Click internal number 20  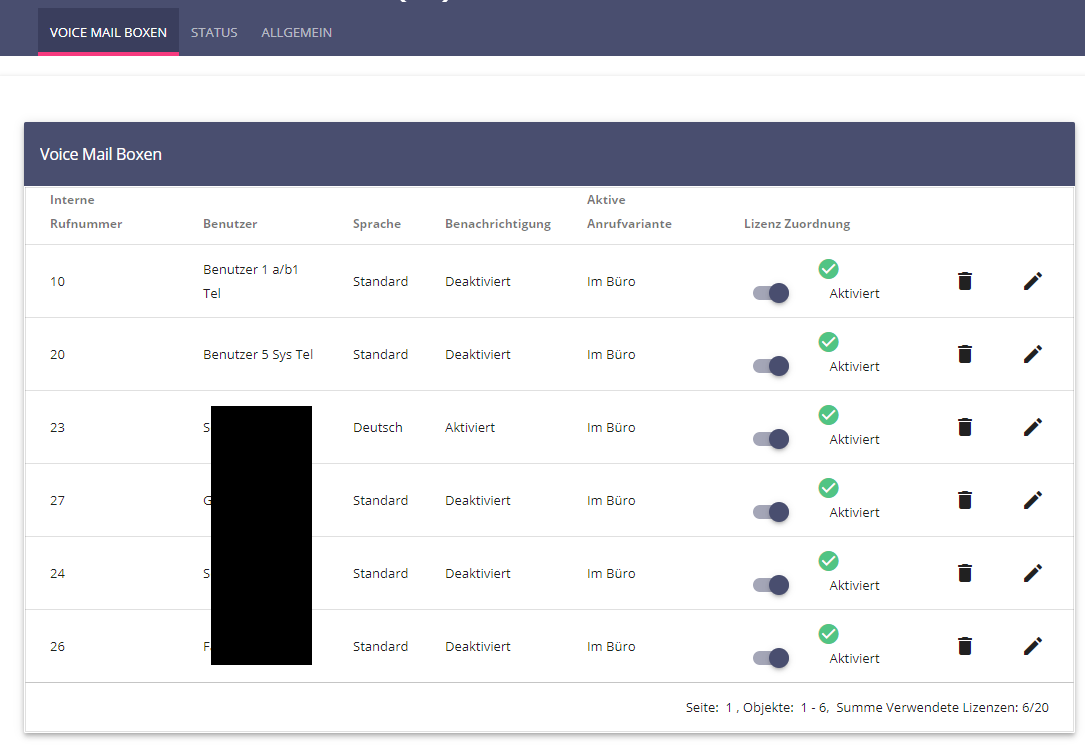tap(57, 354)
